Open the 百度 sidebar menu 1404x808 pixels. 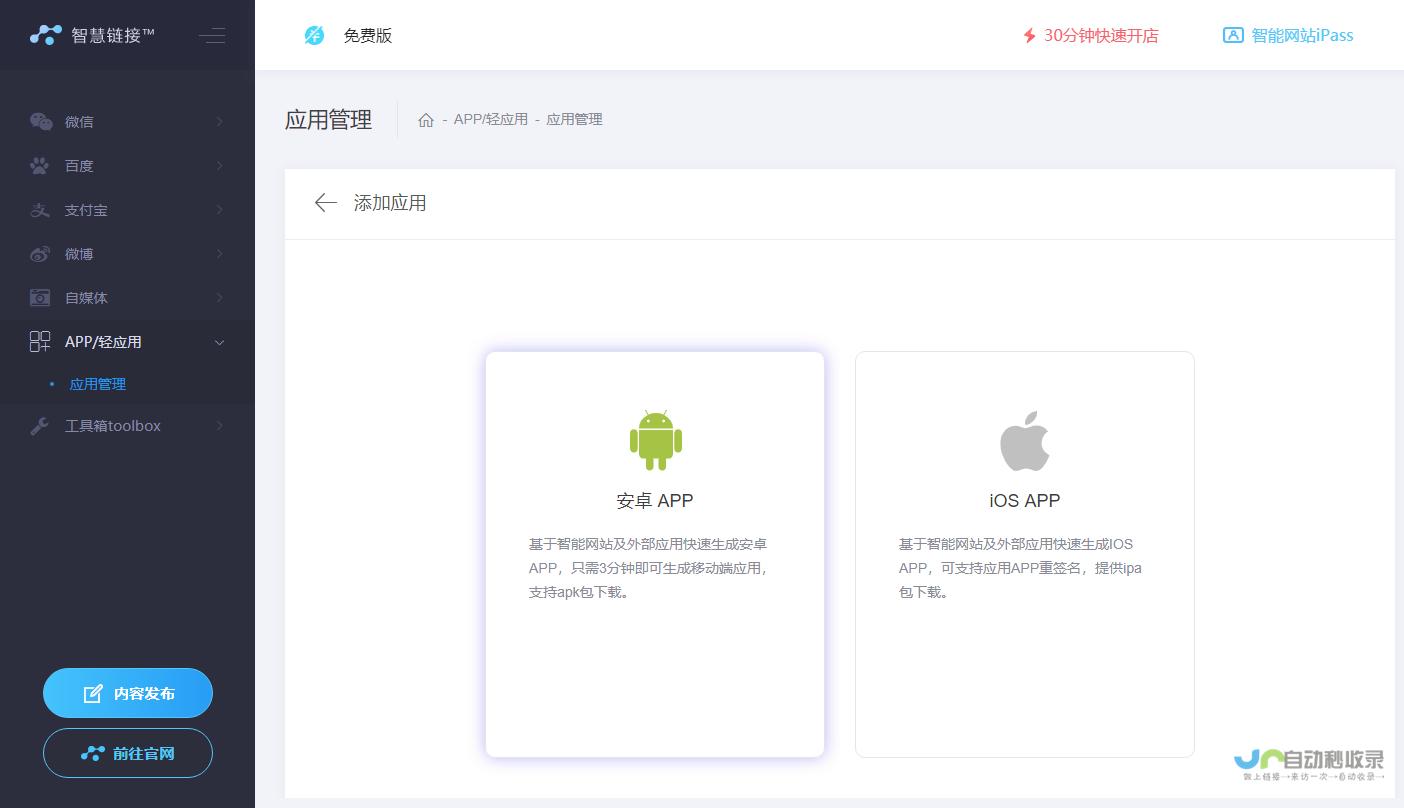coord(127,166)
